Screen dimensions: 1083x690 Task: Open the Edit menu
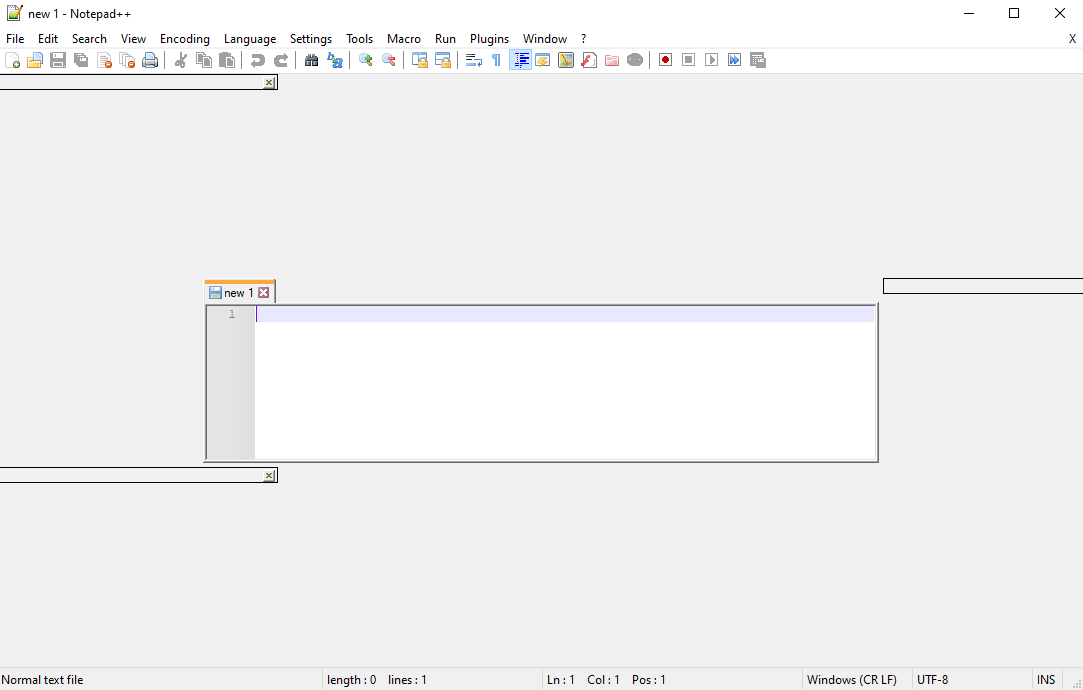tap(48, 39)
